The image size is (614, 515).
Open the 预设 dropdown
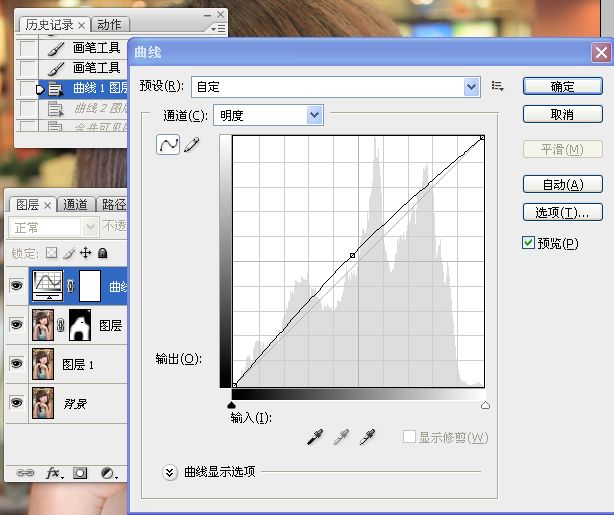(x=471, y=87)
